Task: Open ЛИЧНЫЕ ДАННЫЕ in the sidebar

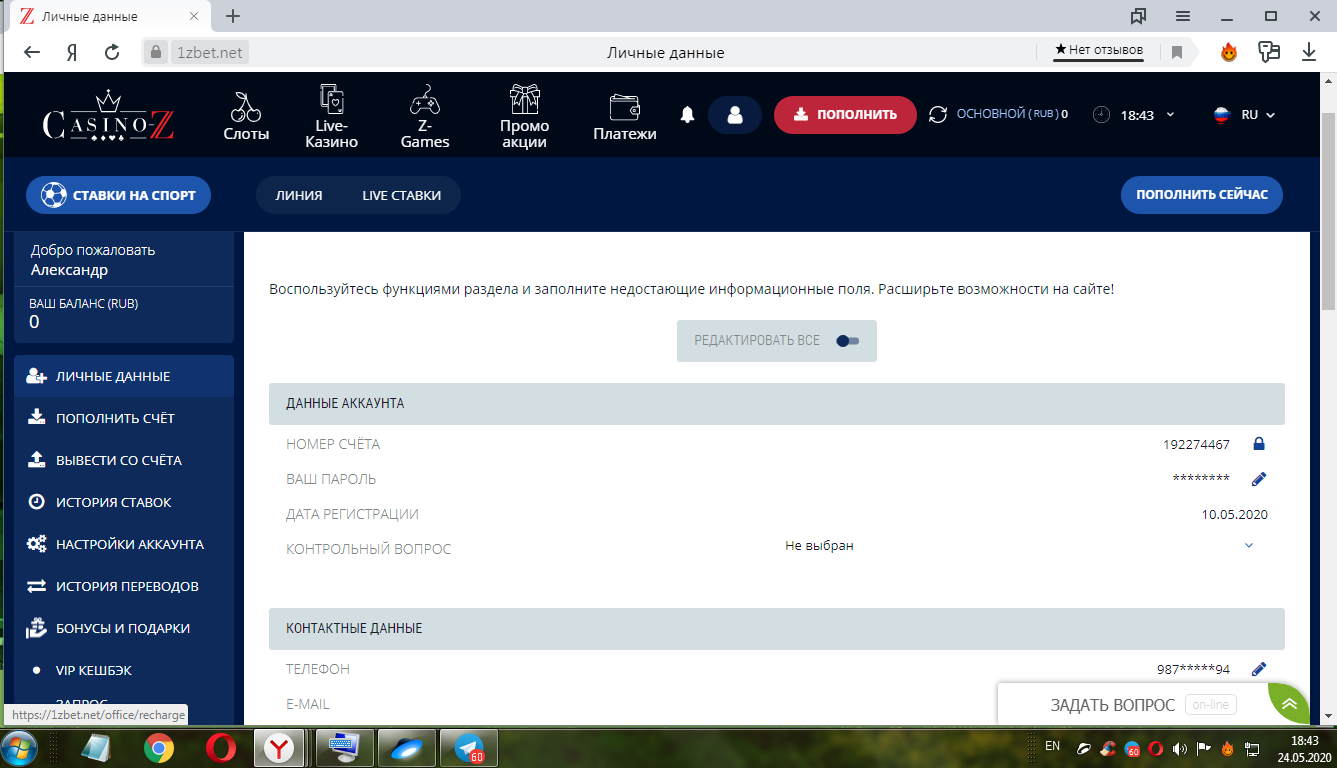Action: (124, 376)
